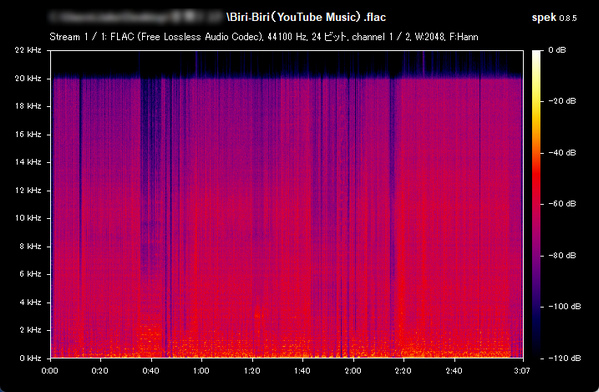The height and width of the screenshot is (392, 599).
Task: Click inside the spectrogram plot area
Action: 287,204
